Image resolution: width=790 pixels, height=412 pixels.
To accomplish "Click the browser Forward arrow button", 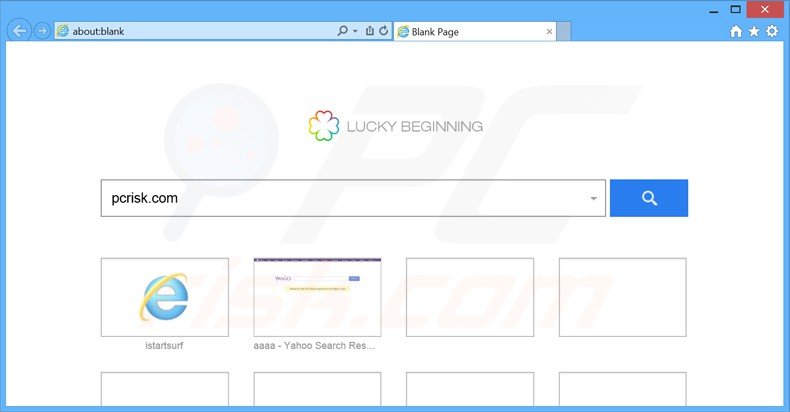I will 42,31.
